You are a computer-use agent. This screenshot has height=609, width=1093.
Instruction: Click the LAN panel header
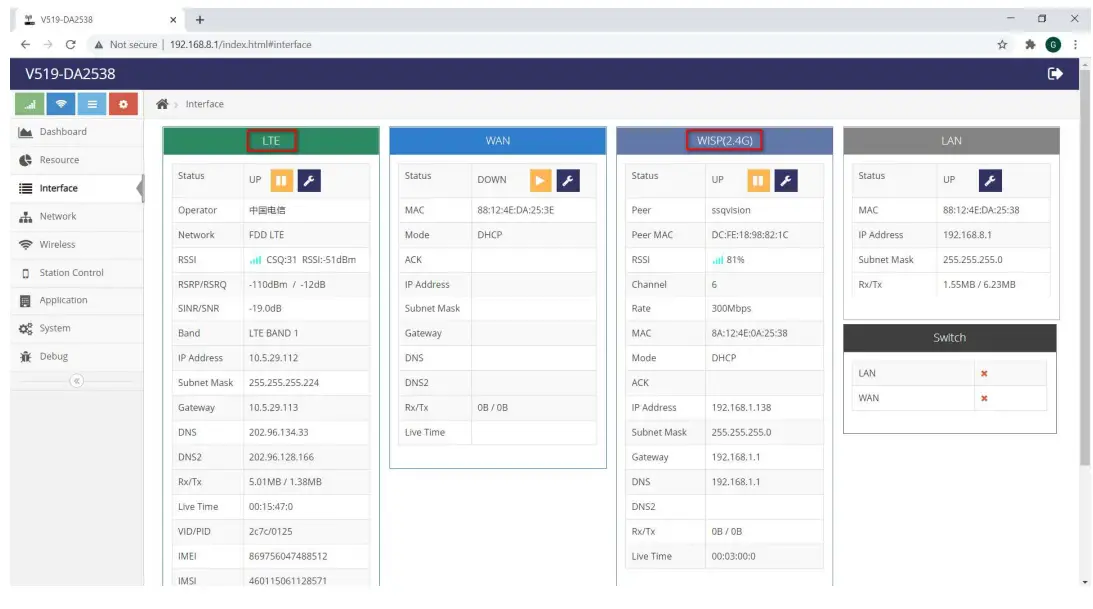point(951,141)
